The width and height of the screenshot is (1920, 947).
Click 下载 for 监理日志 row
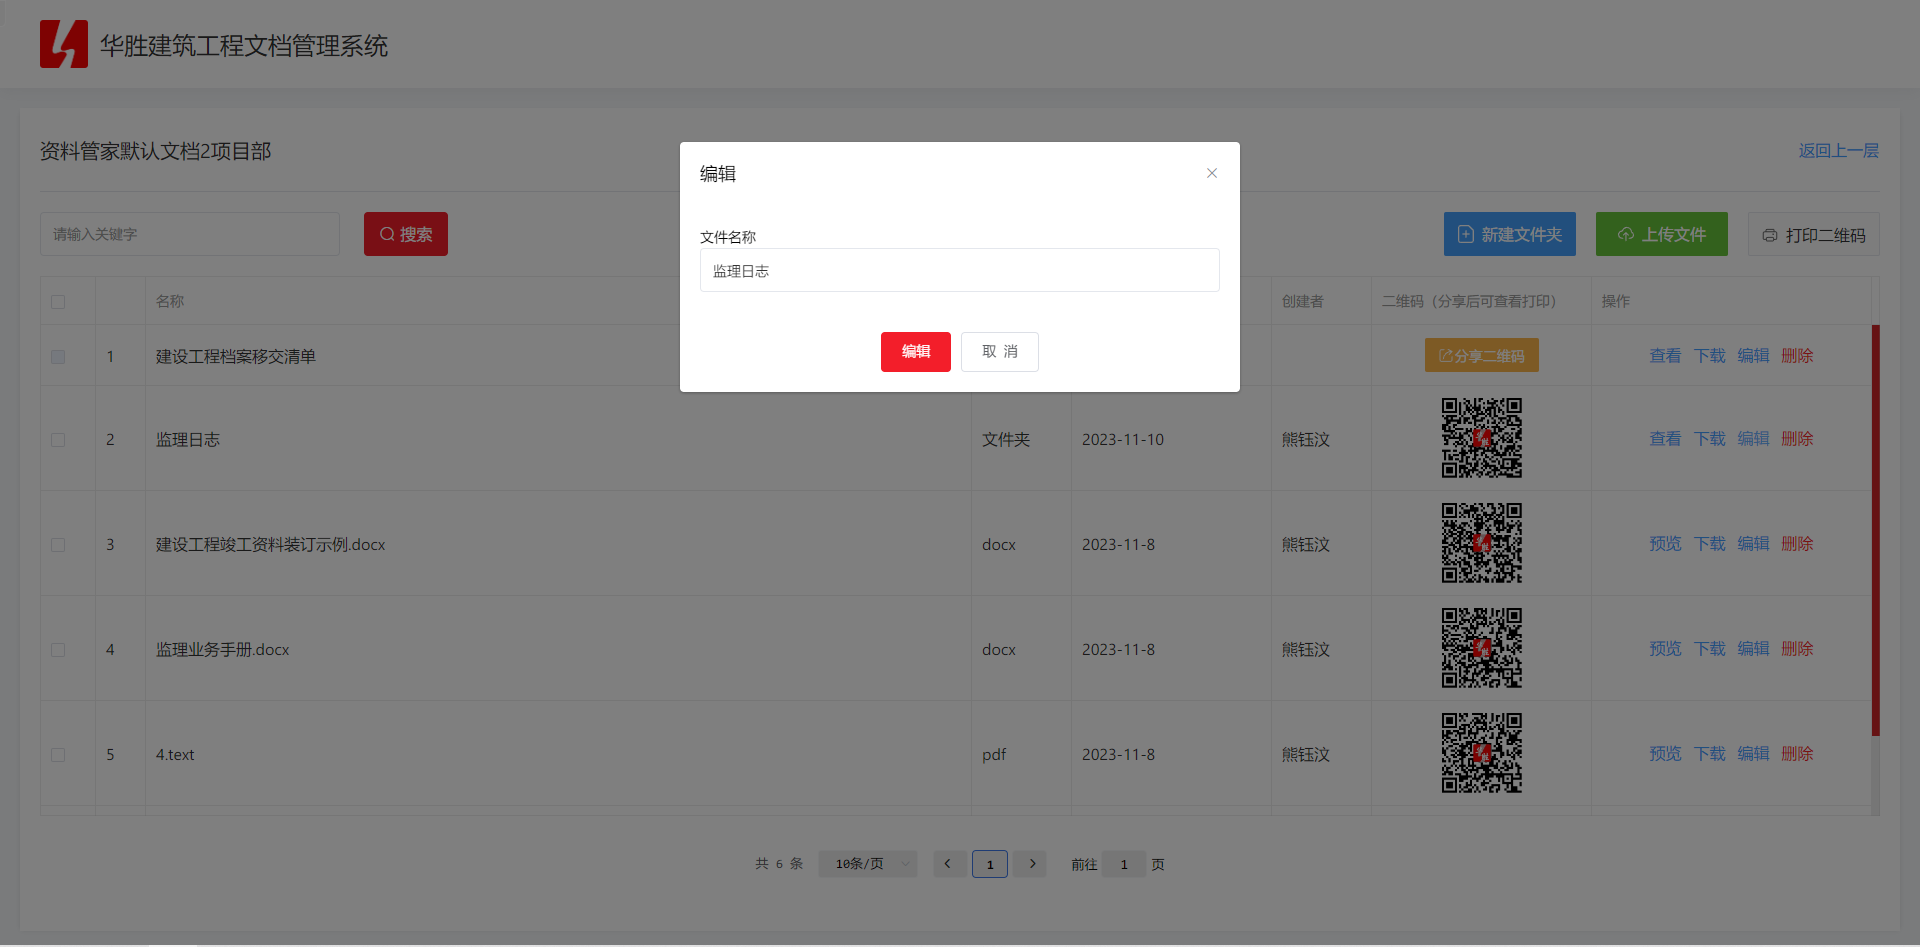(x=1709, y=438)
